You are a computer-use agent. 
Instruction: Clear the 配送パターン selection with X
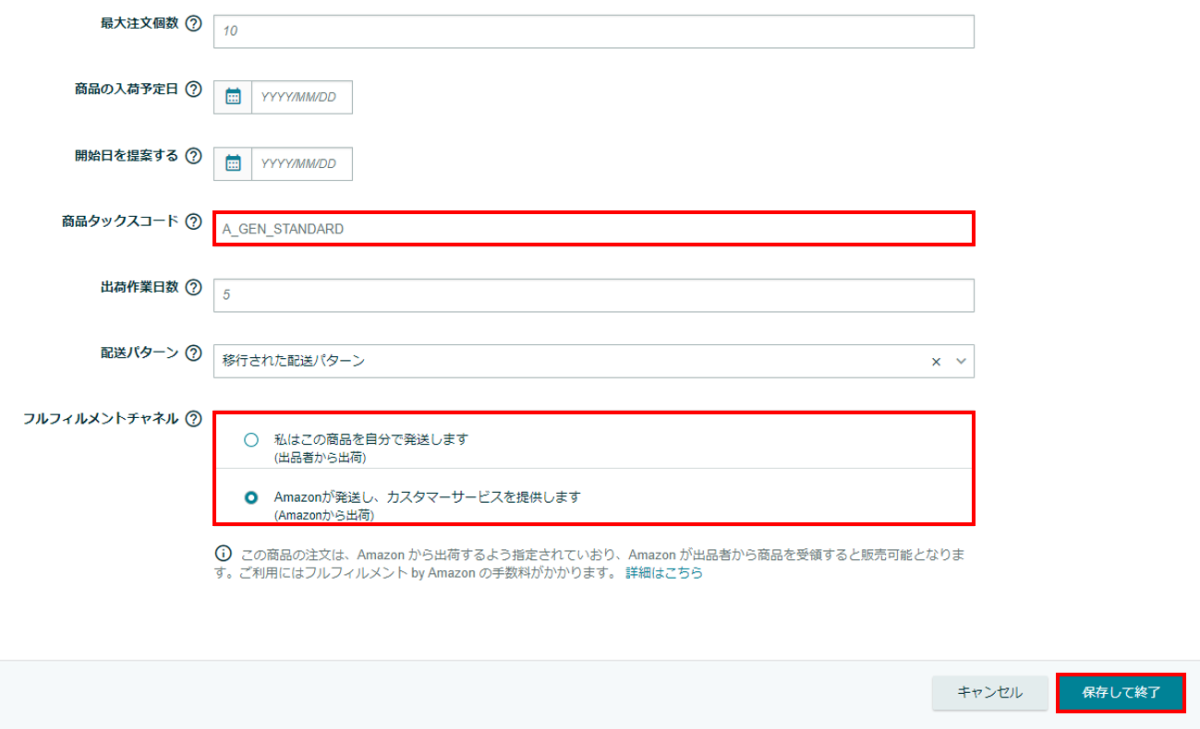point(936,362)
